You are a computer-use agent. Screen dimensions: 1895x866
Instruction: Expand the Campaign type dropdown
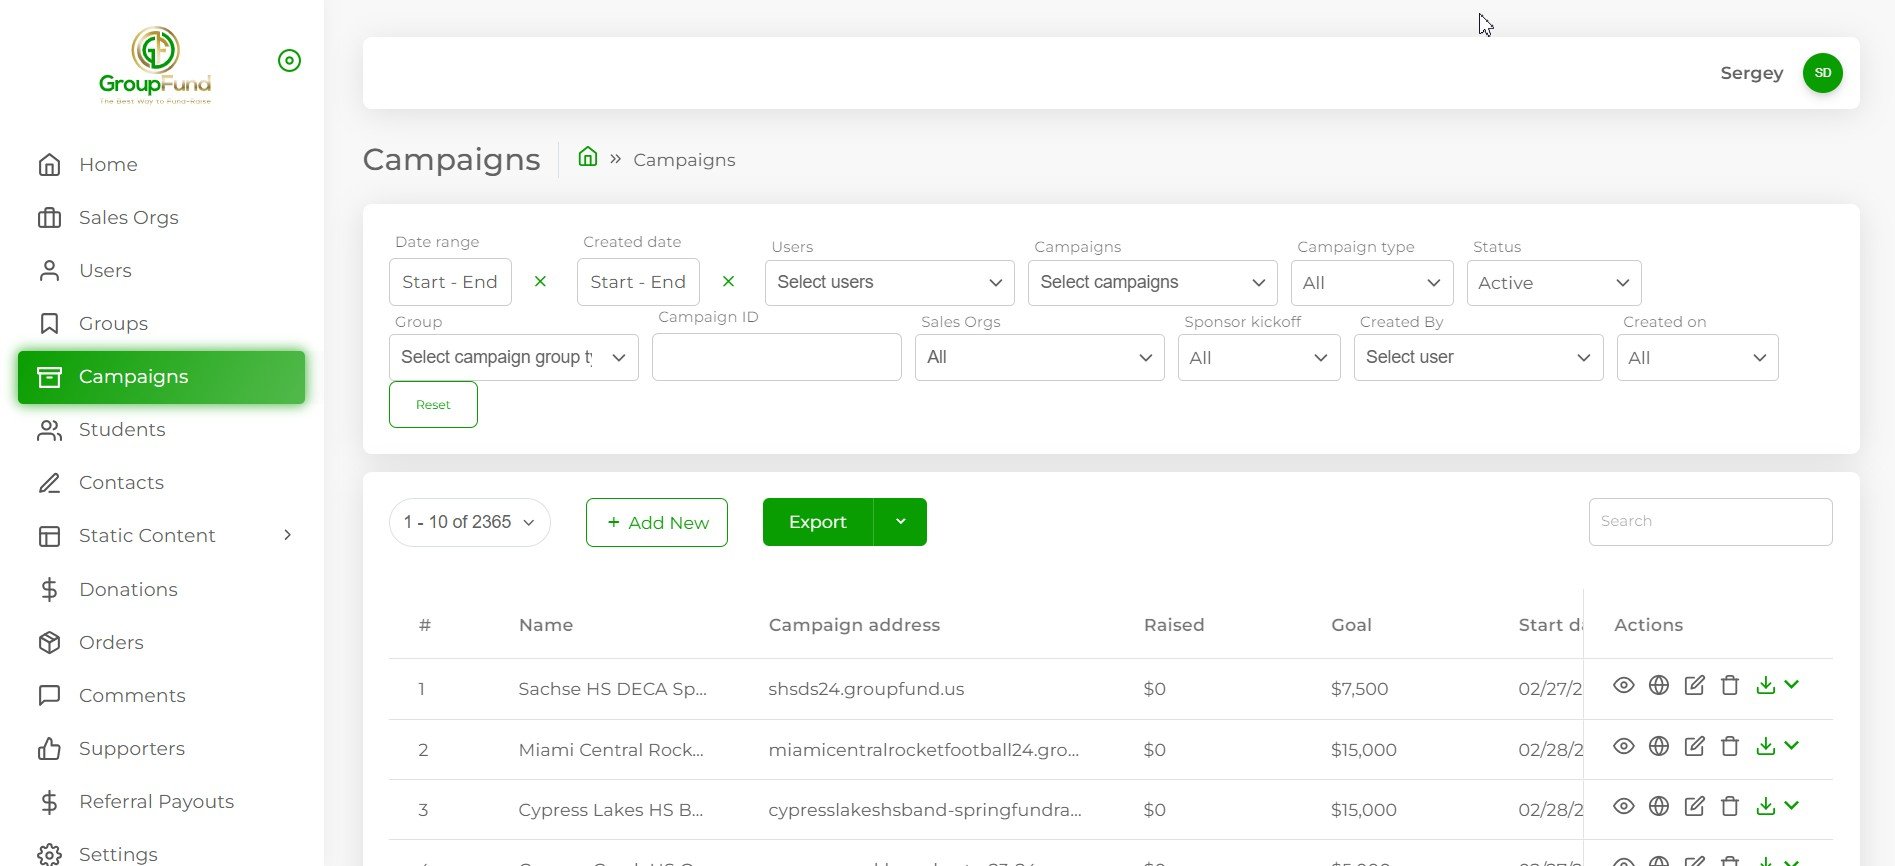pos(1371,283)
